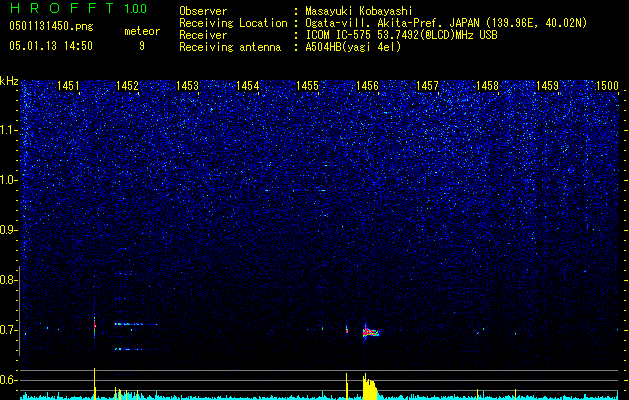Click the 1451 time marker
This screenshot has height=400, width=629.
[x=68, y=85]
